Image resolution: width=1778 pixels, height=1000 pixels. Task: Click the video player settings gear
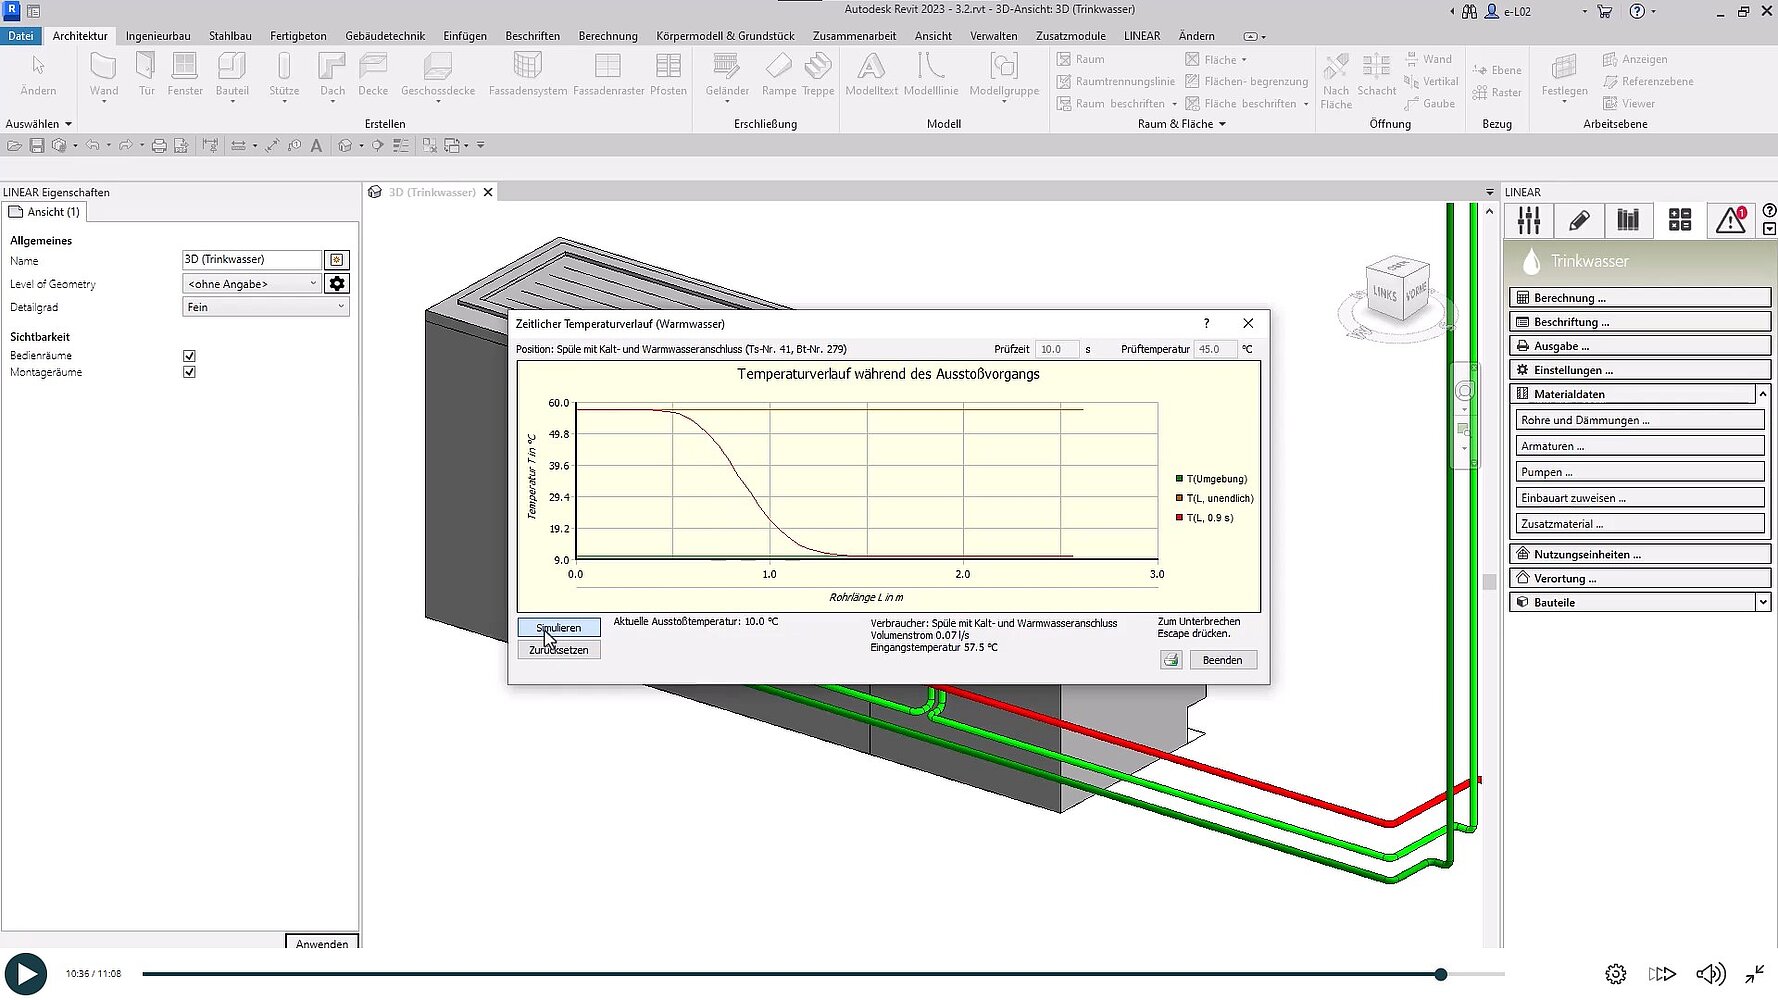(x=1615, y=974)
